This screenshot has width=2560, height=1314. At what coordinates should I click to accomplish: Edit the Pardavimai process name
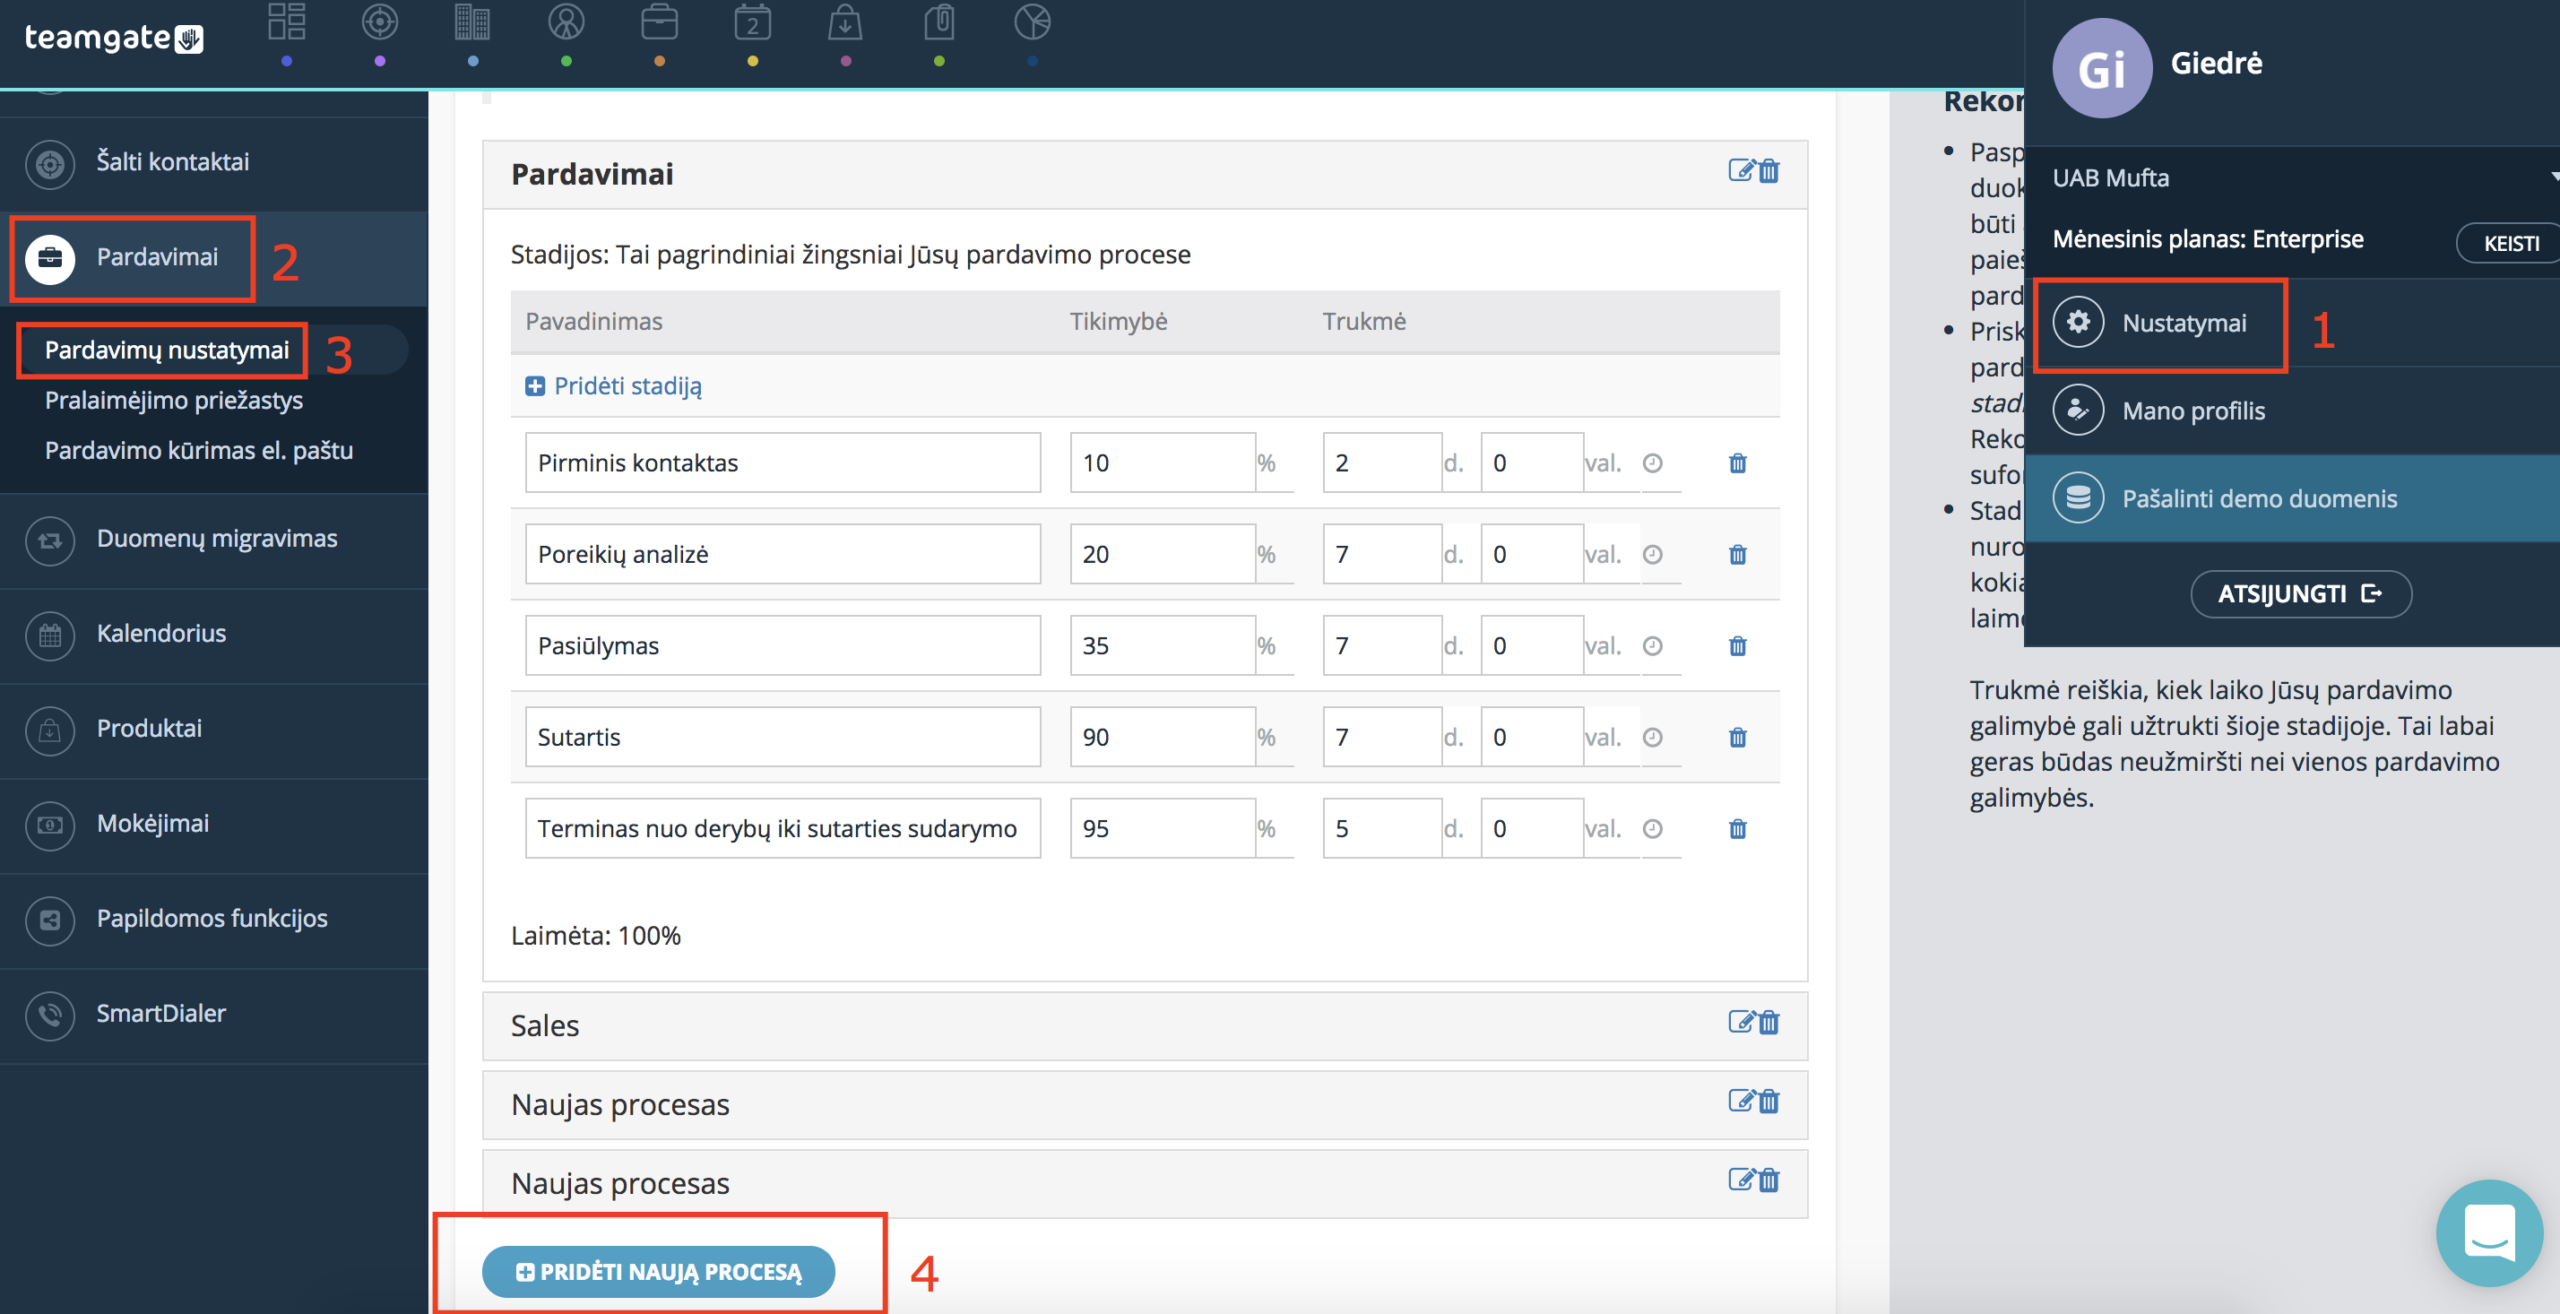[1741, 171]
